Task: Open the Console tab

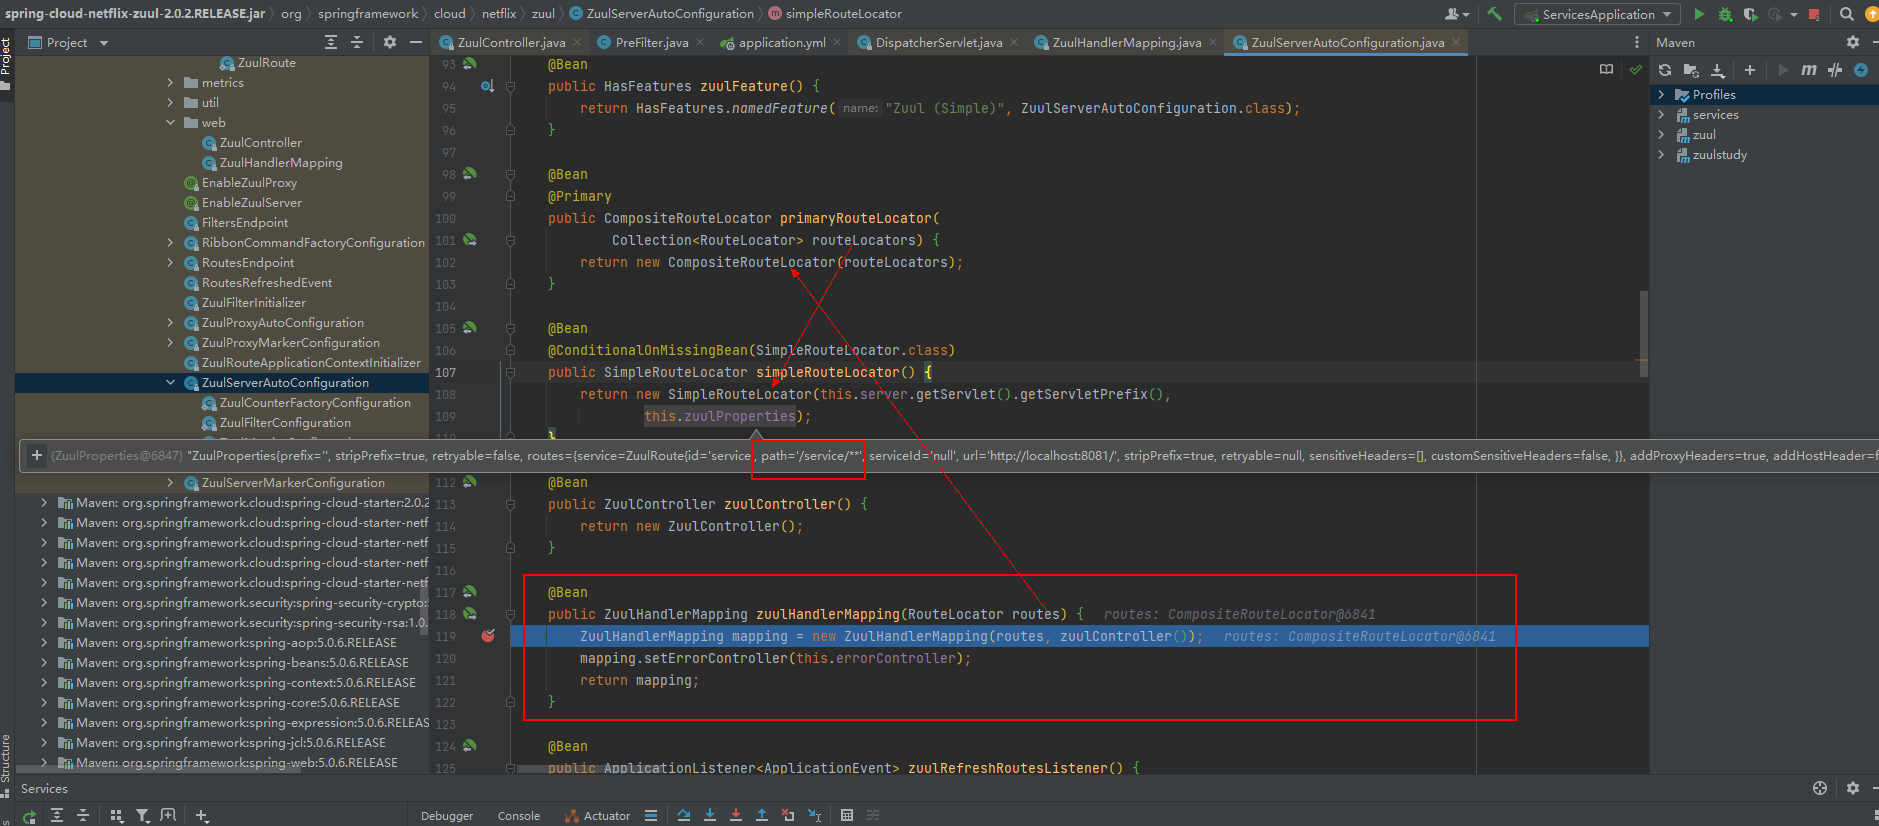Action: tap(519, 816)
